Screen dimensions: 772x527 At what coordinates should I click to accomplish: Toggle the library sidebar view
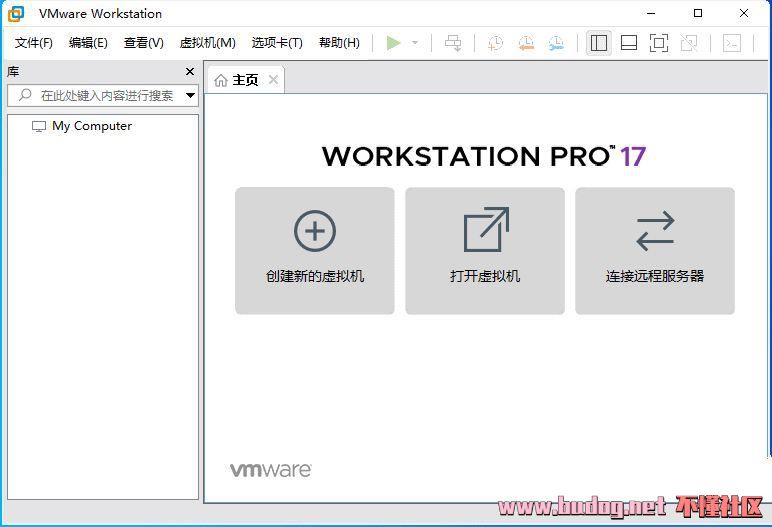[x=599, y=43]
